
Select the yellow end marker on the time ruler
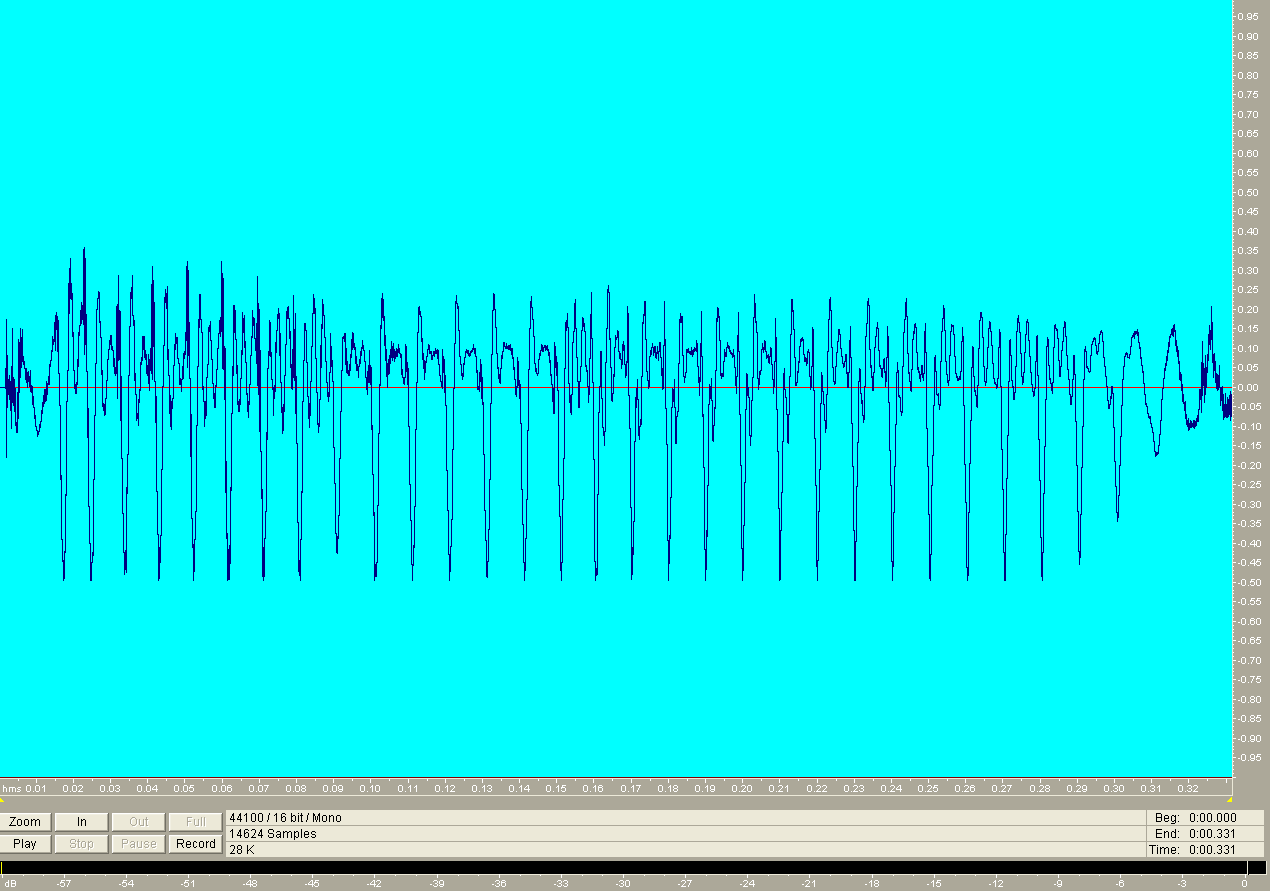click(x=1229, y=799)
